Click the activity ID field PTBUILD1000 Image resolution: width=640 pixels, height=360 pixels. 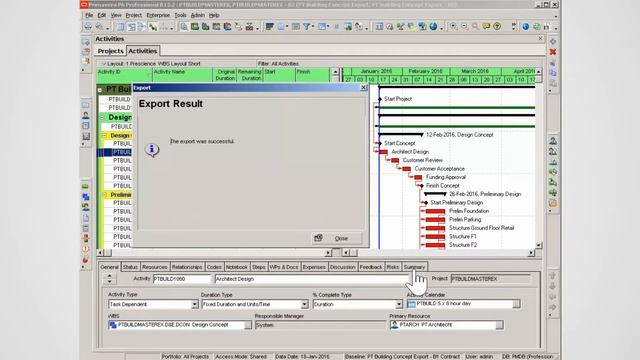tap(182, 279)
